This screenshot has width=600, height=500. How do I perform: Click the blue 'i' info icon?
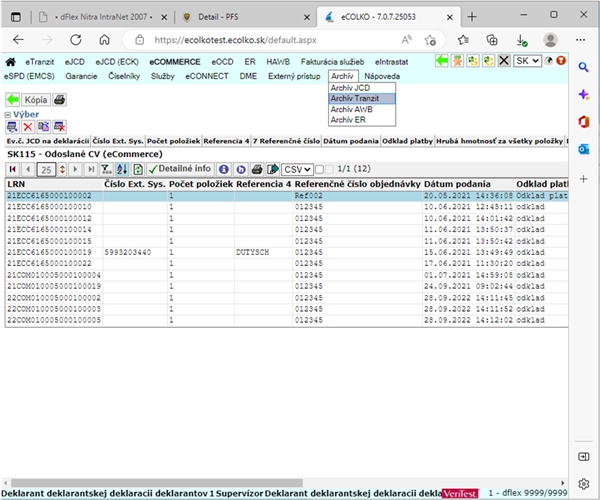pos(224,169)
